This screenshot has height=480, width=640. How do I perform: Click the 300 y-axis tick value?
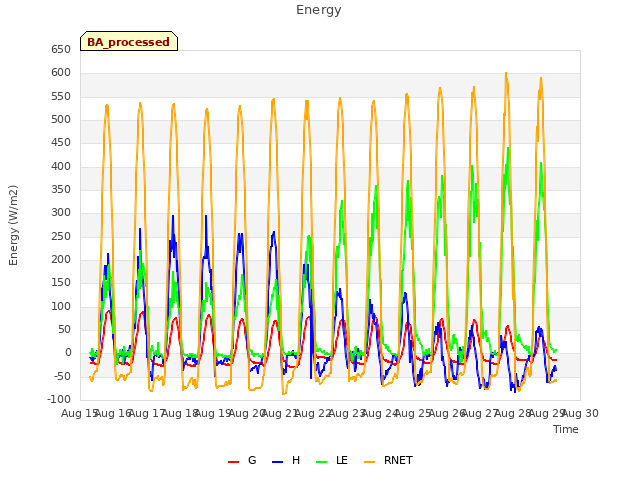[x=61, y=213]
